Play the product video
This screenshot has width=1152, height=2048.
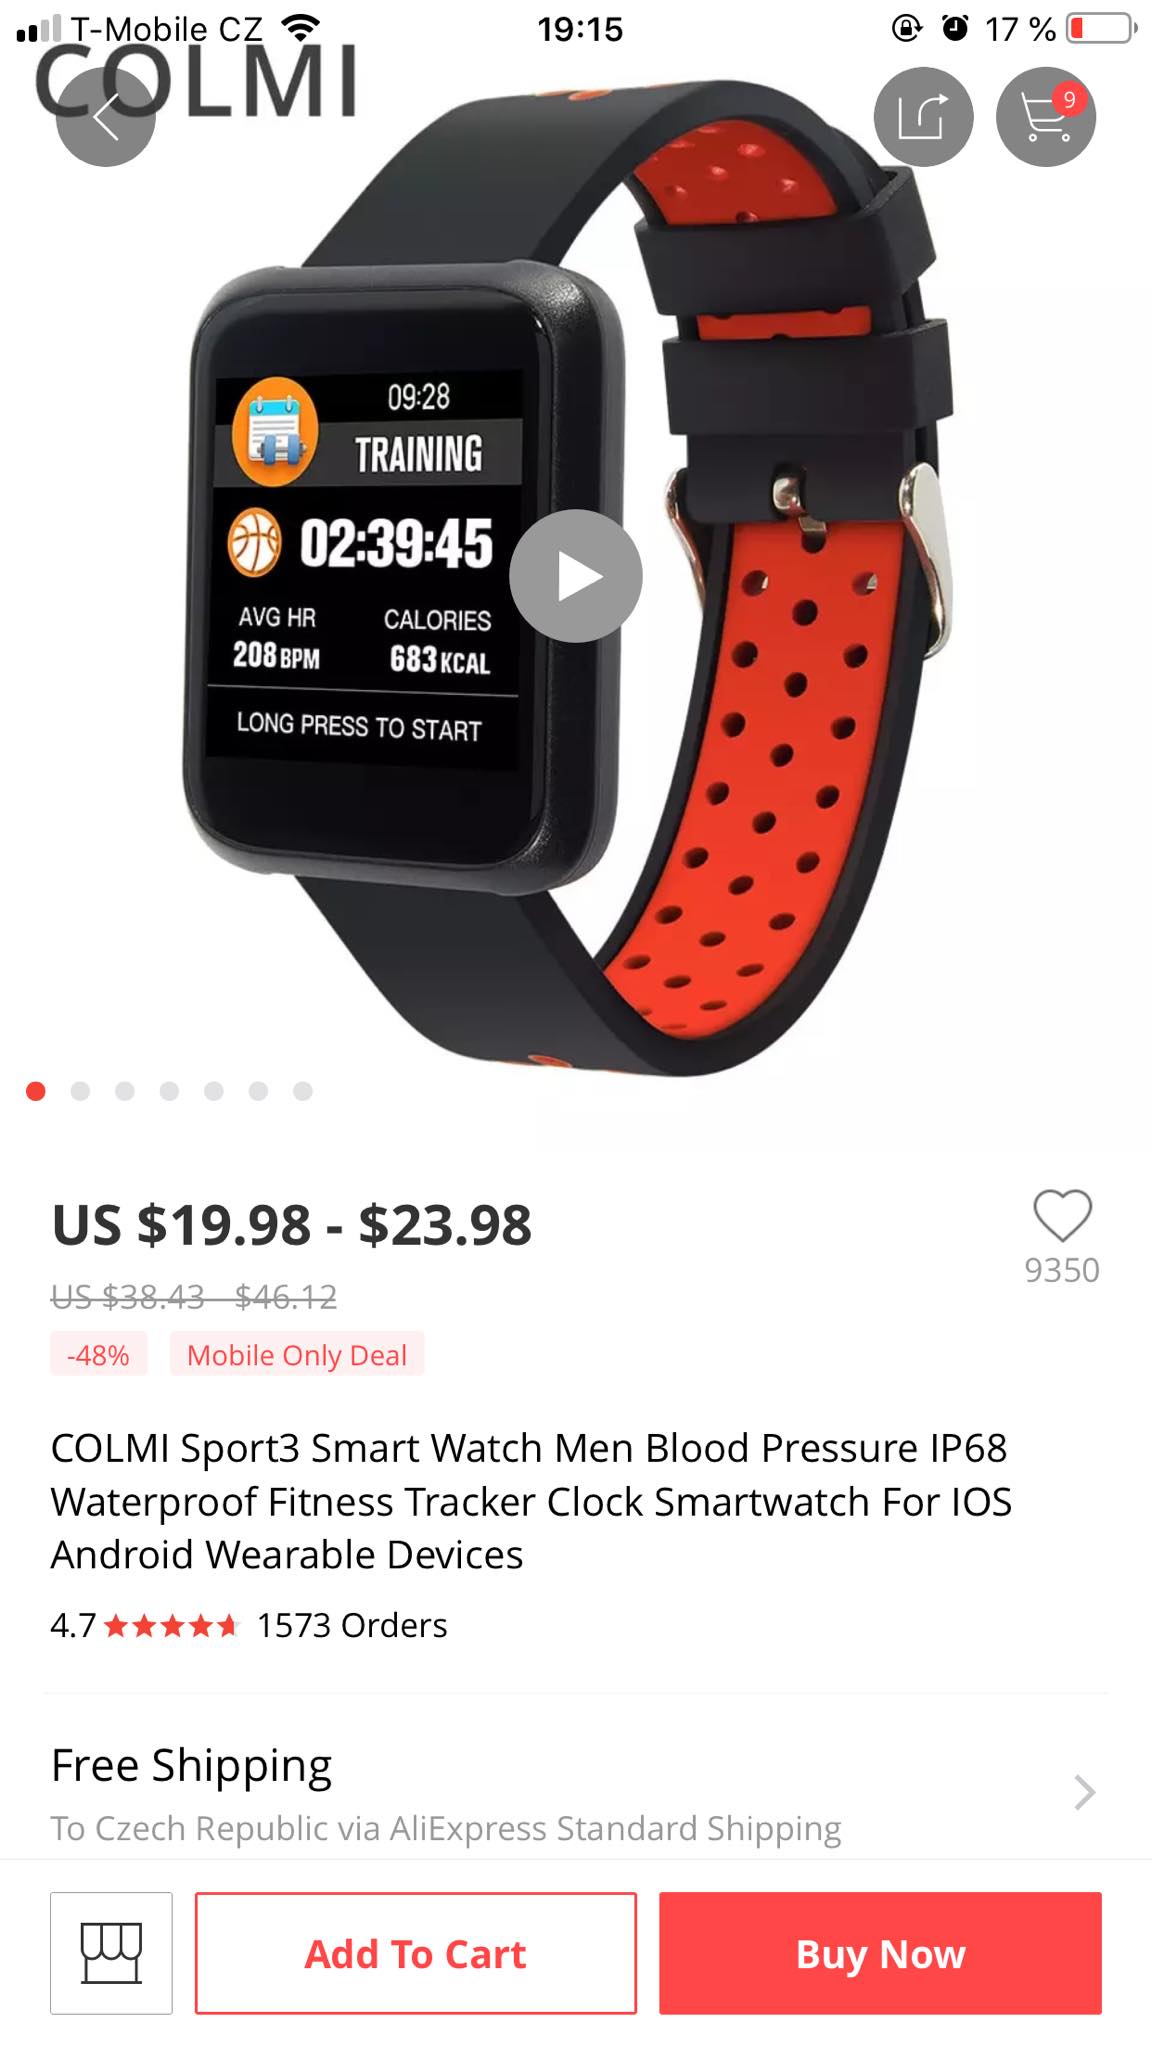pyautogui.click(x=576, y=576)
